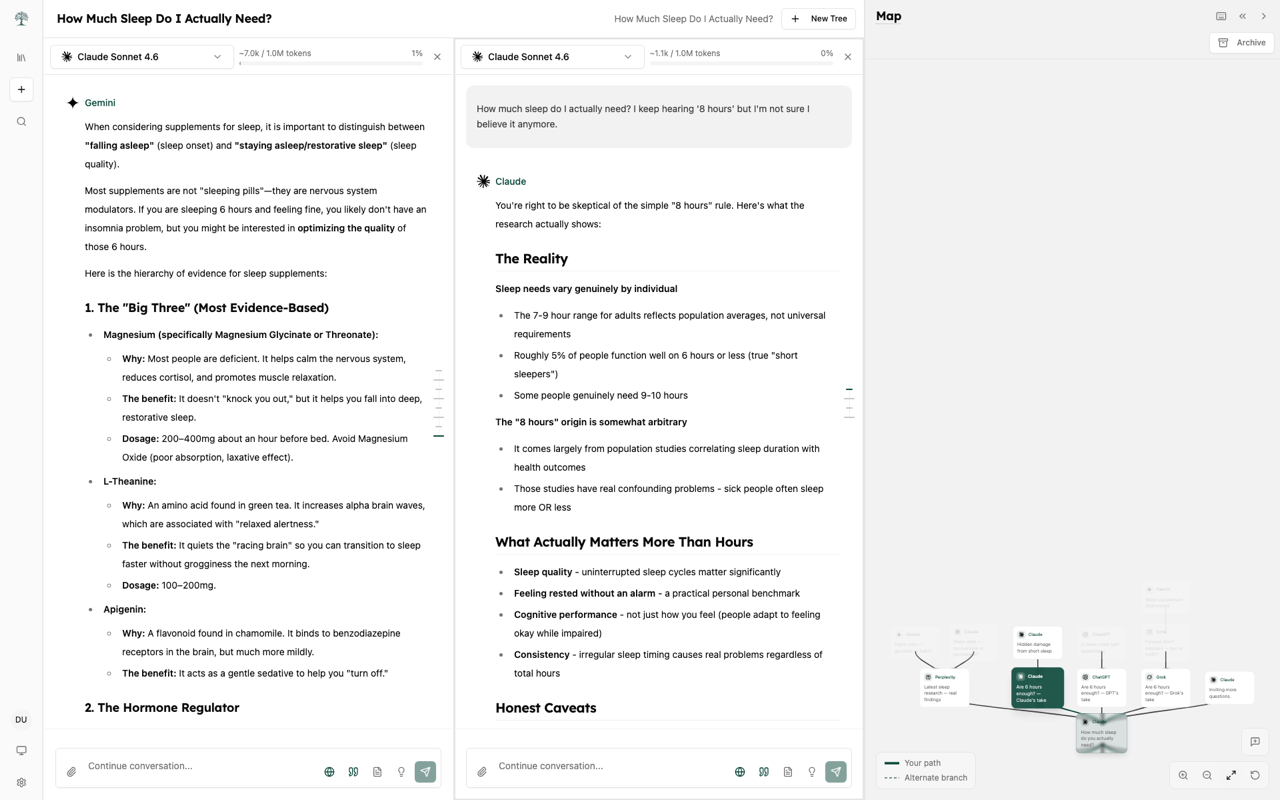Select the Claude 'Hidden damage from short sleep' node

click(x=1037, y=643)
